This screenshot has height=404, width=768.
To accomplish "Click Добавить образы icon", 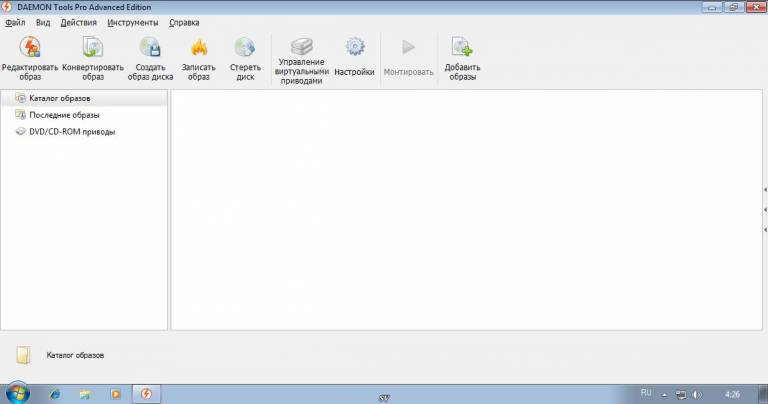I will [462, 48].
